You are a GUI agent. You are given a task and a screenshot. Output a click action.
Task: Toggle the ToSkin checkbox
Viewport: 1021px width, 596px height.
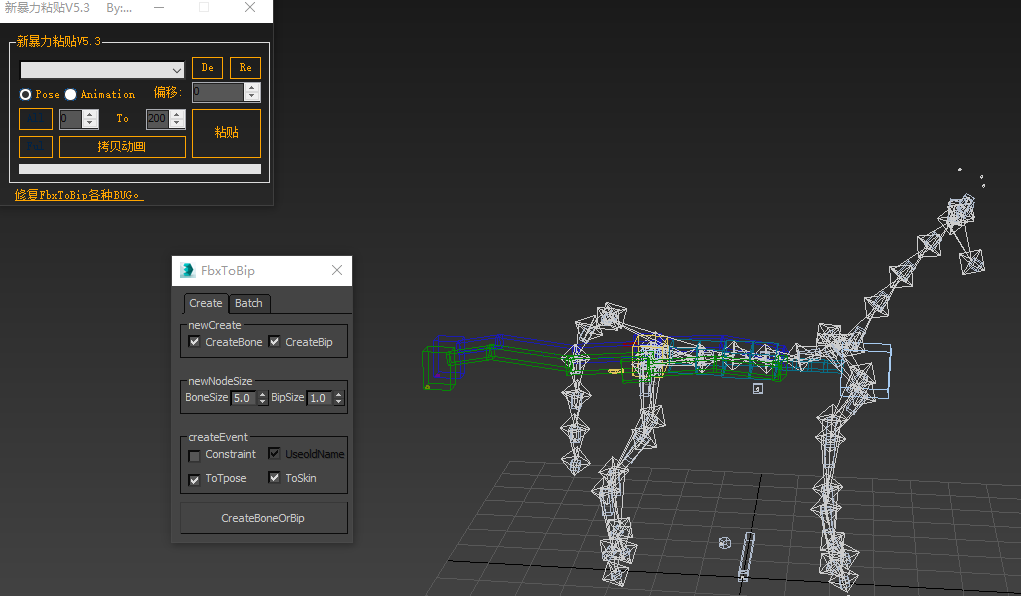click(x=274, y=478)
